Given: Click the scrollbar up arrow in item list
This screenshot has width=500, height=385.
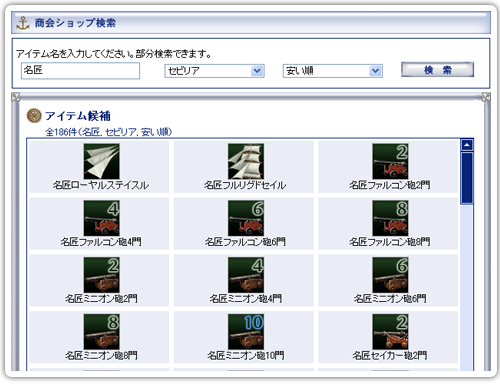Looking at the screenshot, I should pos(467,145).
